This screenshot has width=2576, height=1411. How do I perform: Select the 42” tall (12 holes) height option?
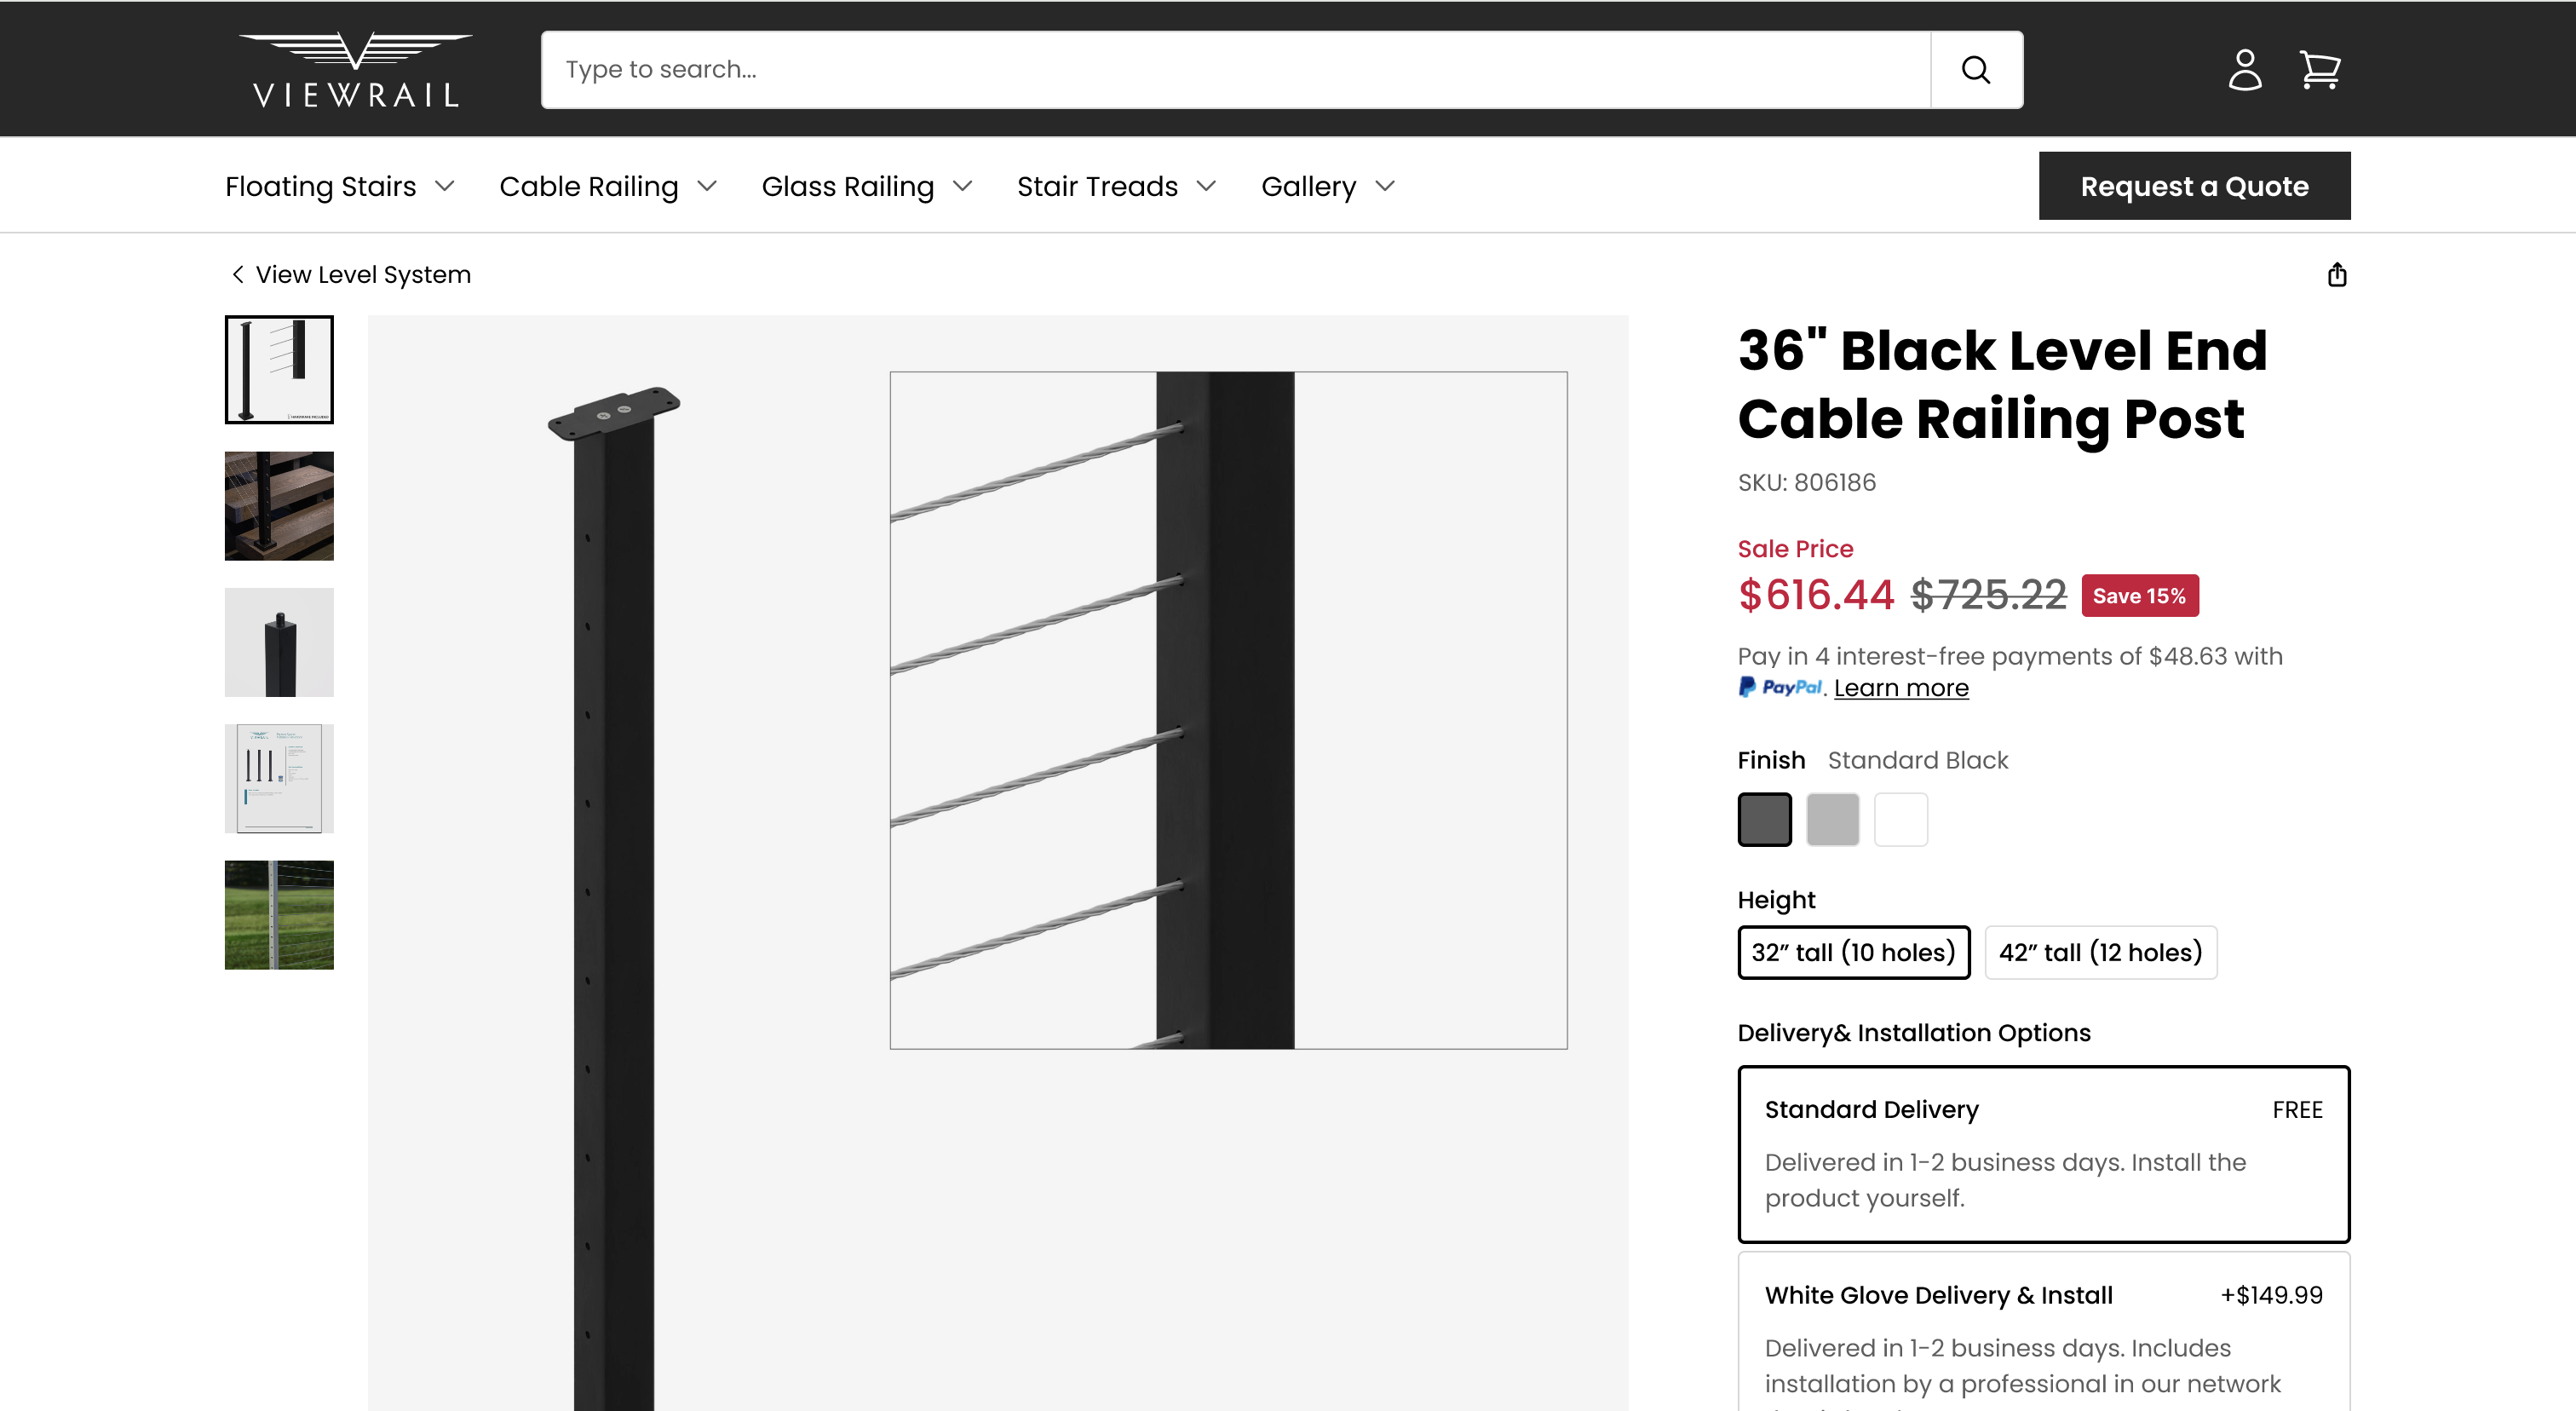[x=2101, y=952]
